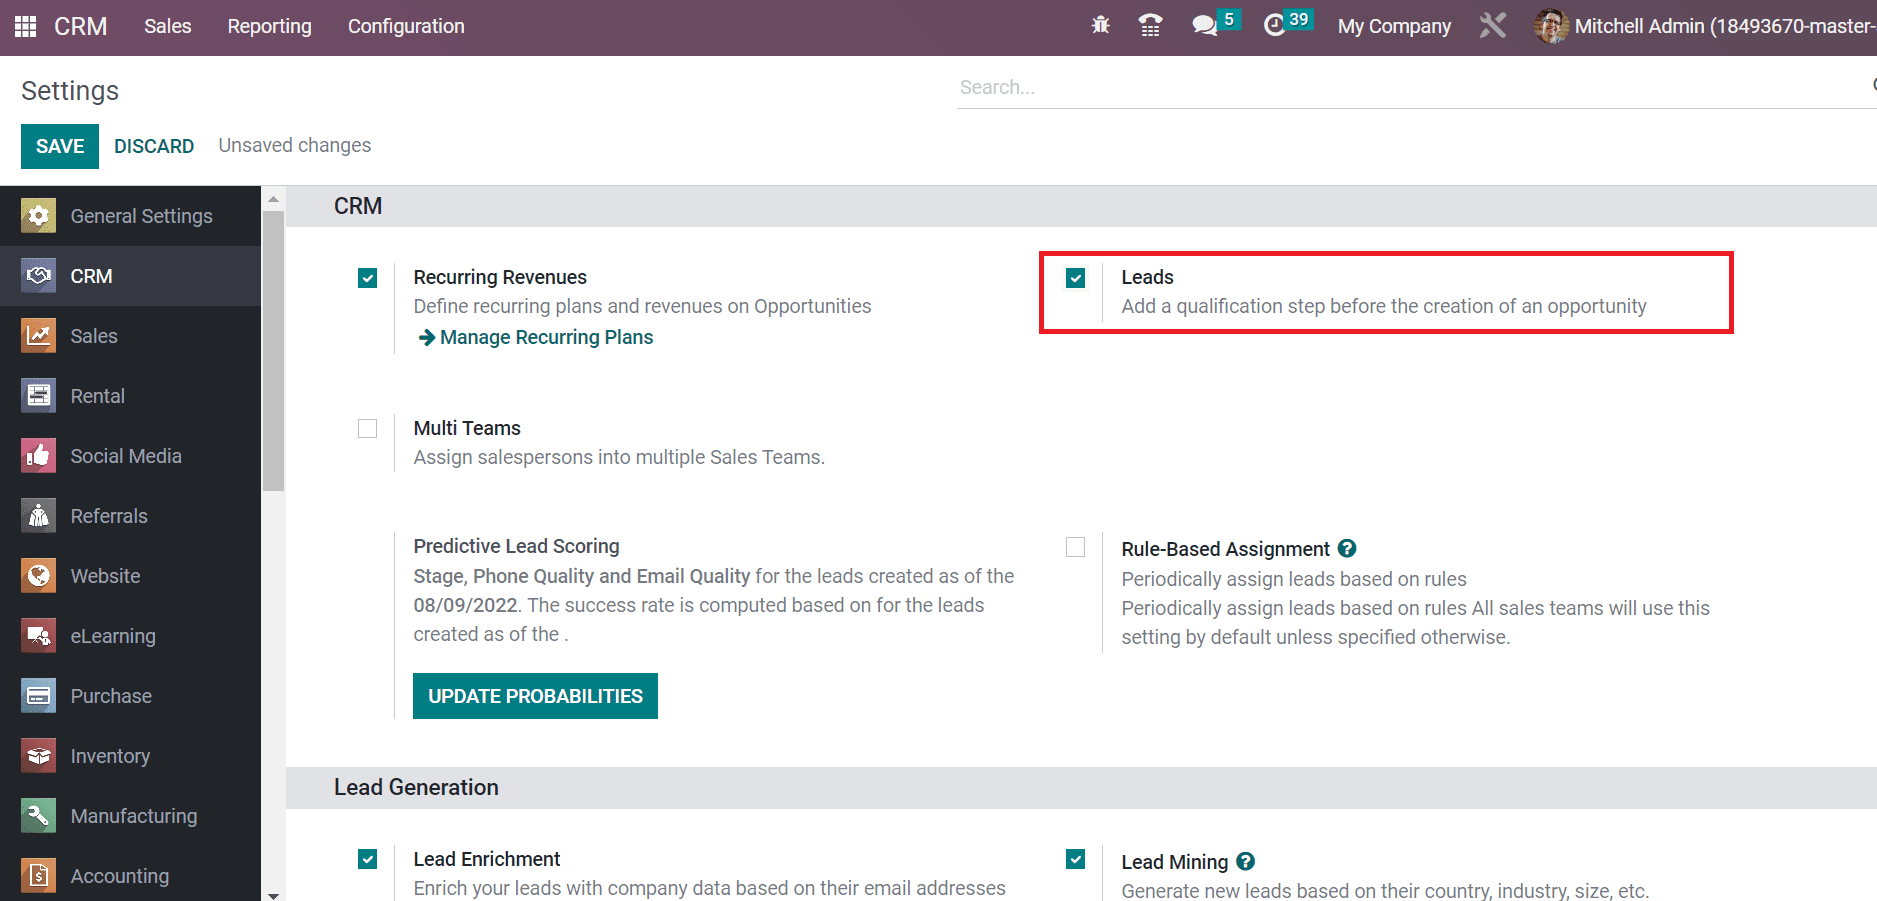Image resolution: width=1877 pixels, height=901 pixels.
Task: Select Social Media settings in sidebar
Action: [x=130, y=456]
